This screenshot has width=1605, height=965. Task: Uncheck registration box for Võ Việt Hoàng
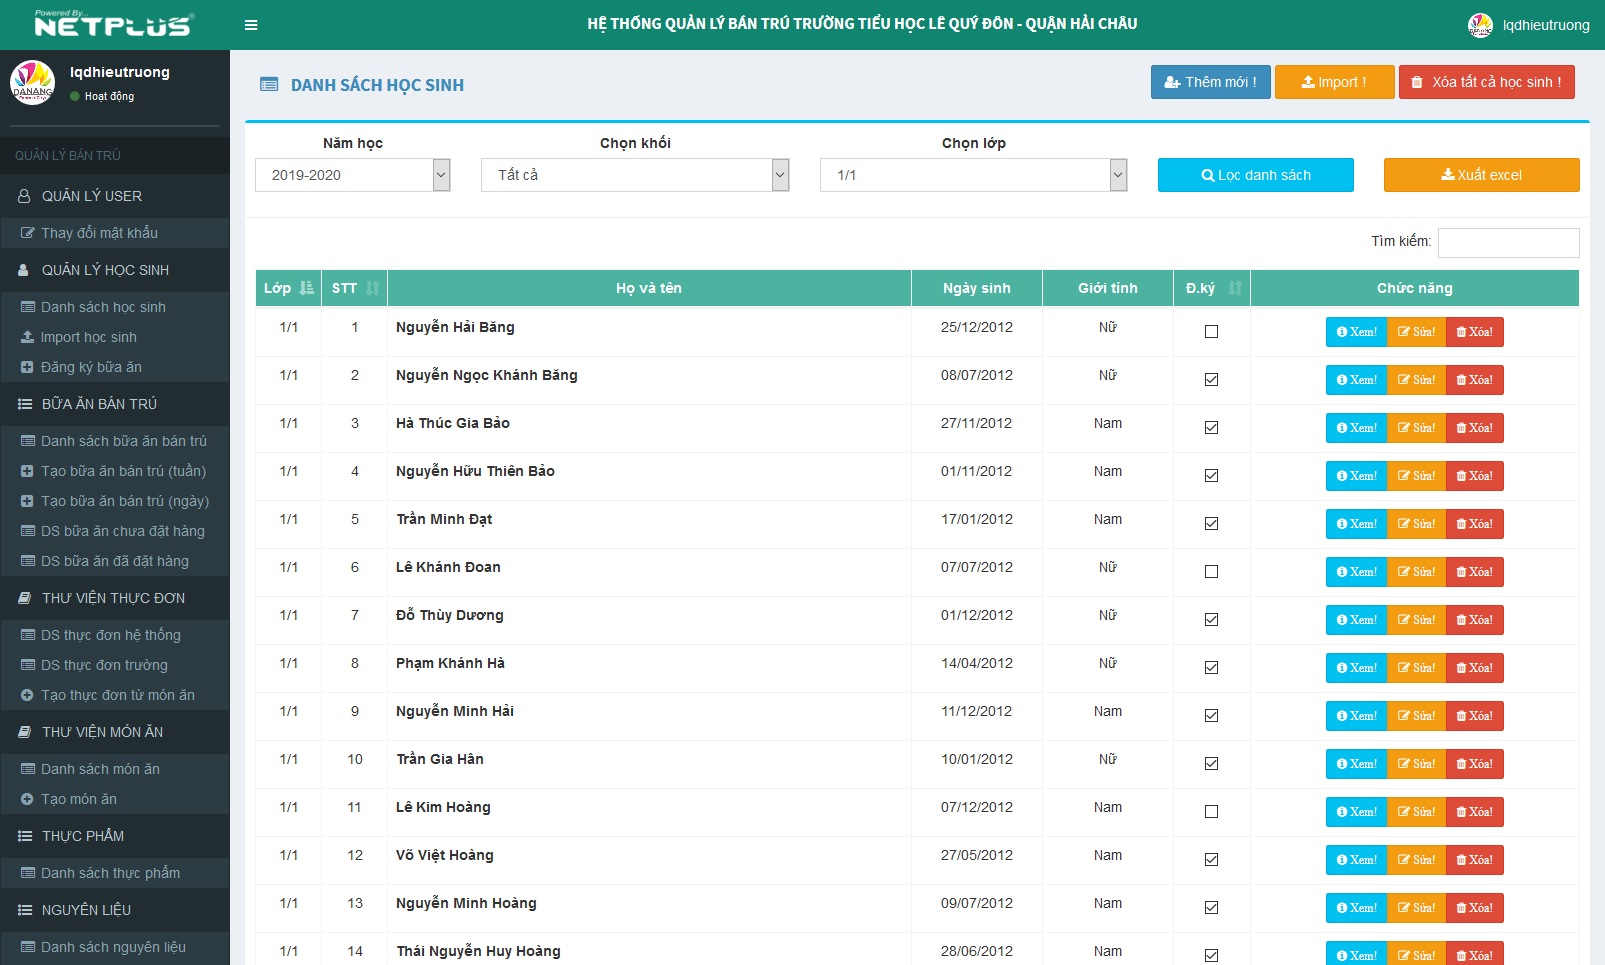1211,860
